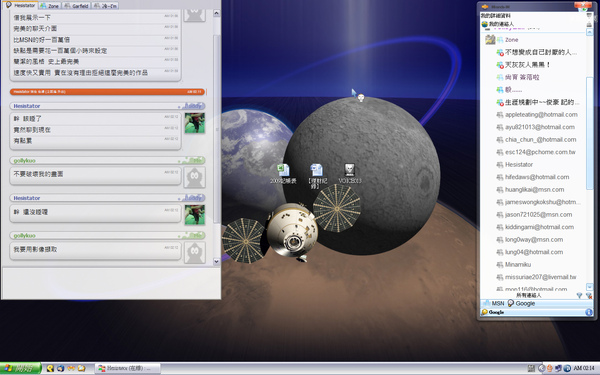The height and width of the screenshot is (375, 600).
Task: Open the document desktop icon next to VOICE03
Action: point(316,176)
